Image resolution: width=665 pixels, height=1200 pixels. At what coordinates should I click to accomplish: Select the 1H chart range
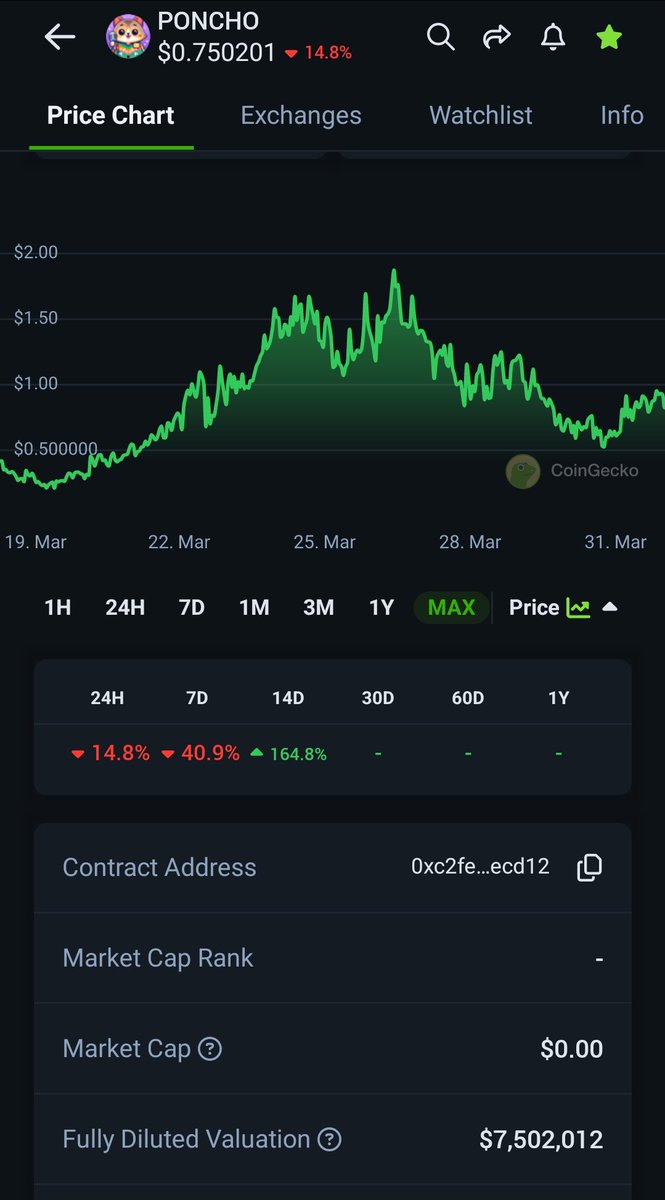pos(58,607)
